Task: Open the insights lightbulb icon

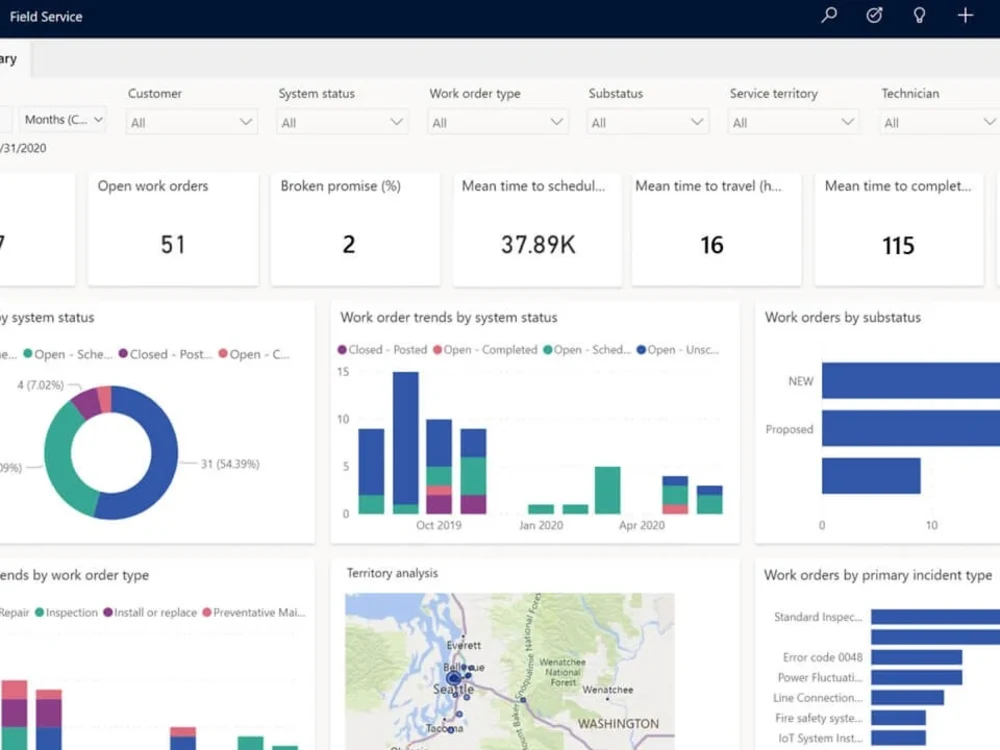Action: click(918, 15)
